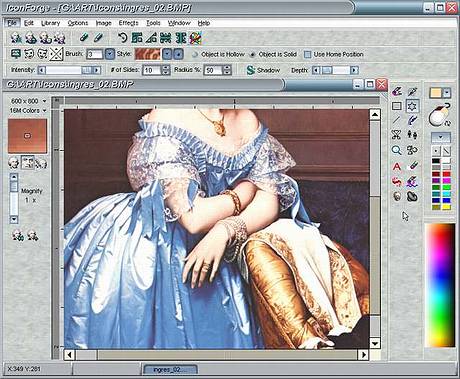Click canvas vertical scroll down arrow
Image resolution: width=460 pixels, height=379 pixels.
pos(375,343)
